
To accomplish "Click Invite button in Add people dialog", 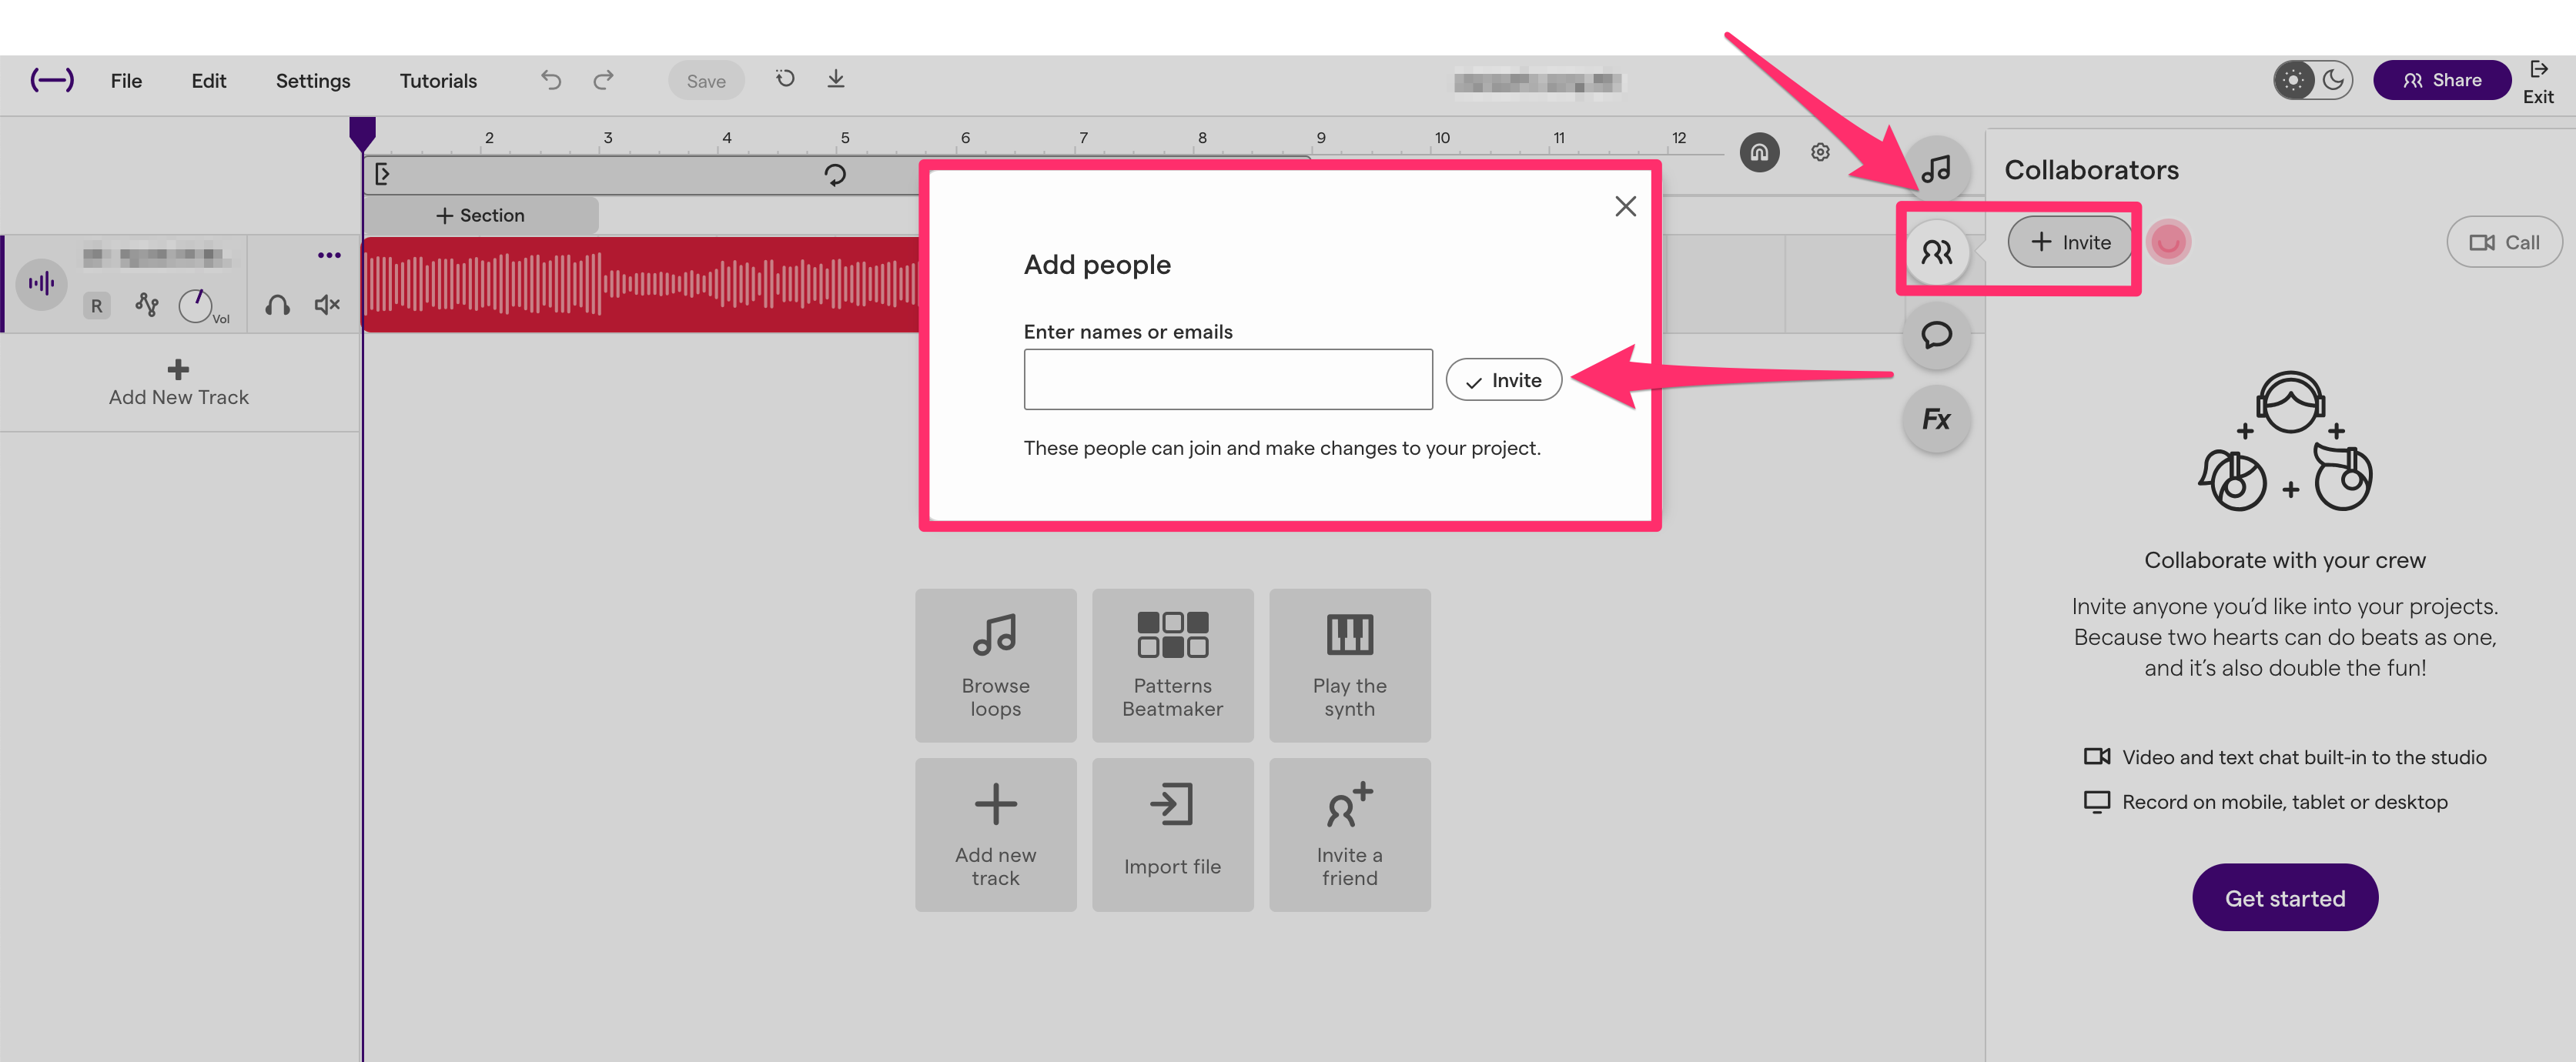I will pos(1504,380).
